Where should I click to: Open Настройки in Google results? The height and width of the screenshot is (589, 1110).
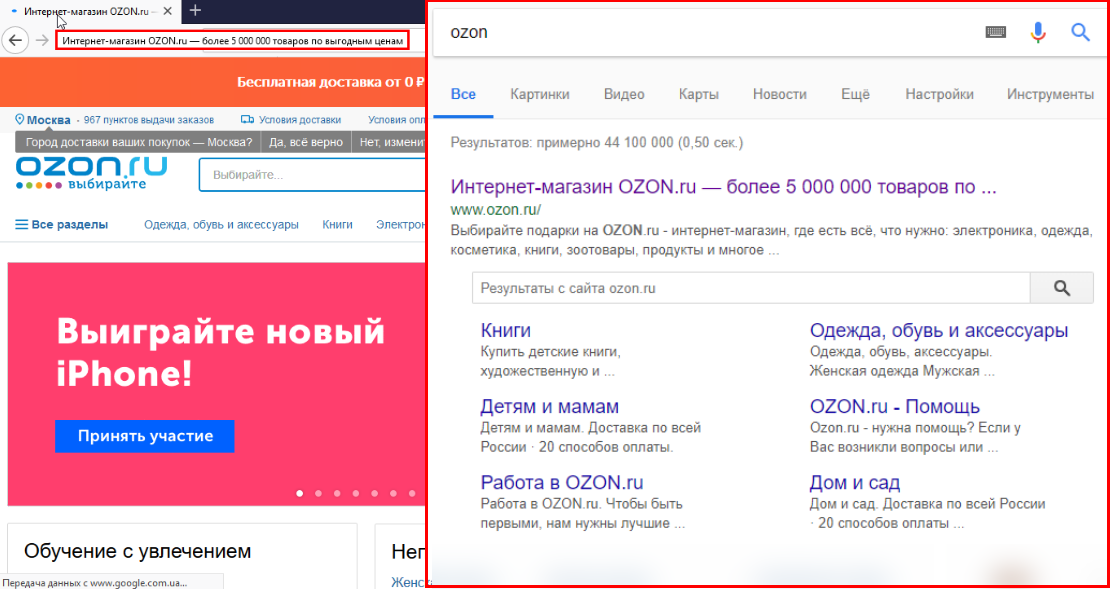939,94
